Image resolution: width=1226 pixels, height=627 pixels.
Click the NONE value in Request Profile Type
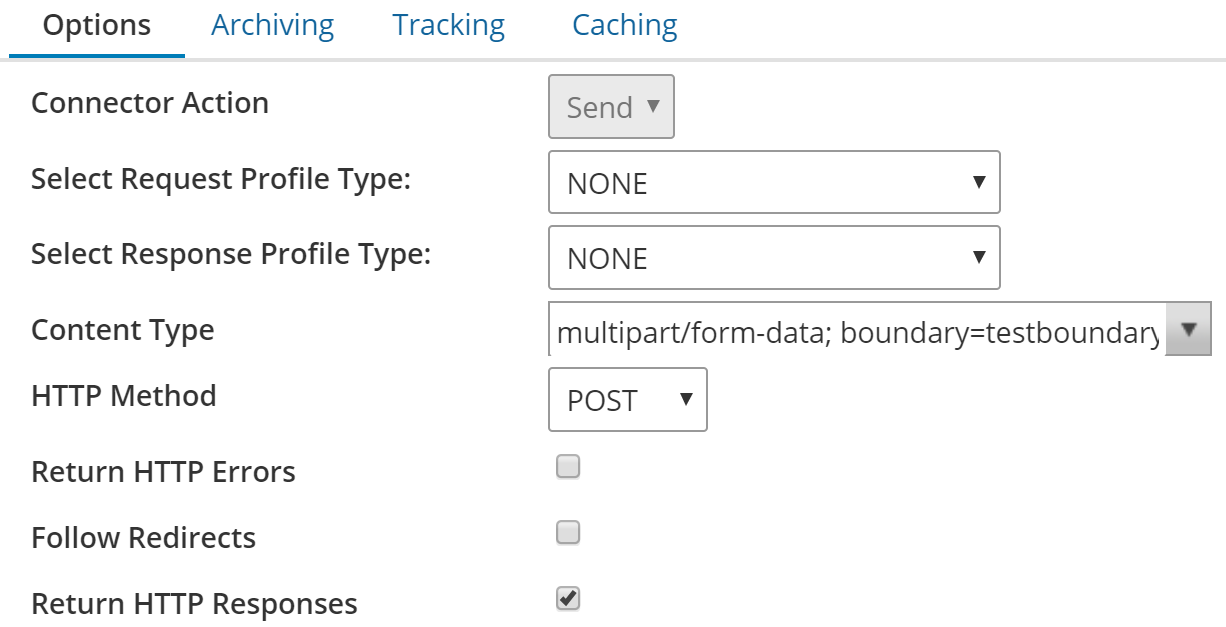(x=607, y=183)
